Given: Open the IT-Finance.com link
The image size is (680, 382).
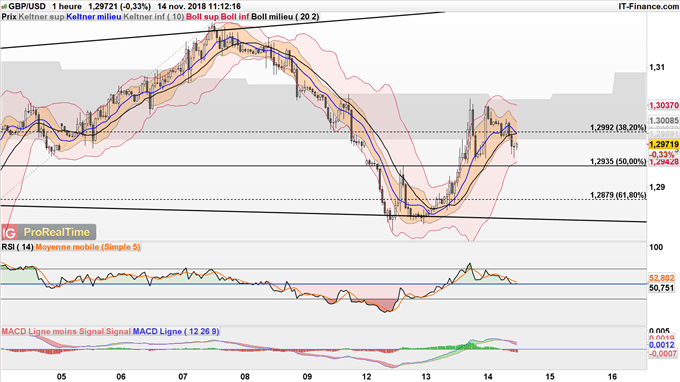Looking at the screenshot, I should (648, 7).
